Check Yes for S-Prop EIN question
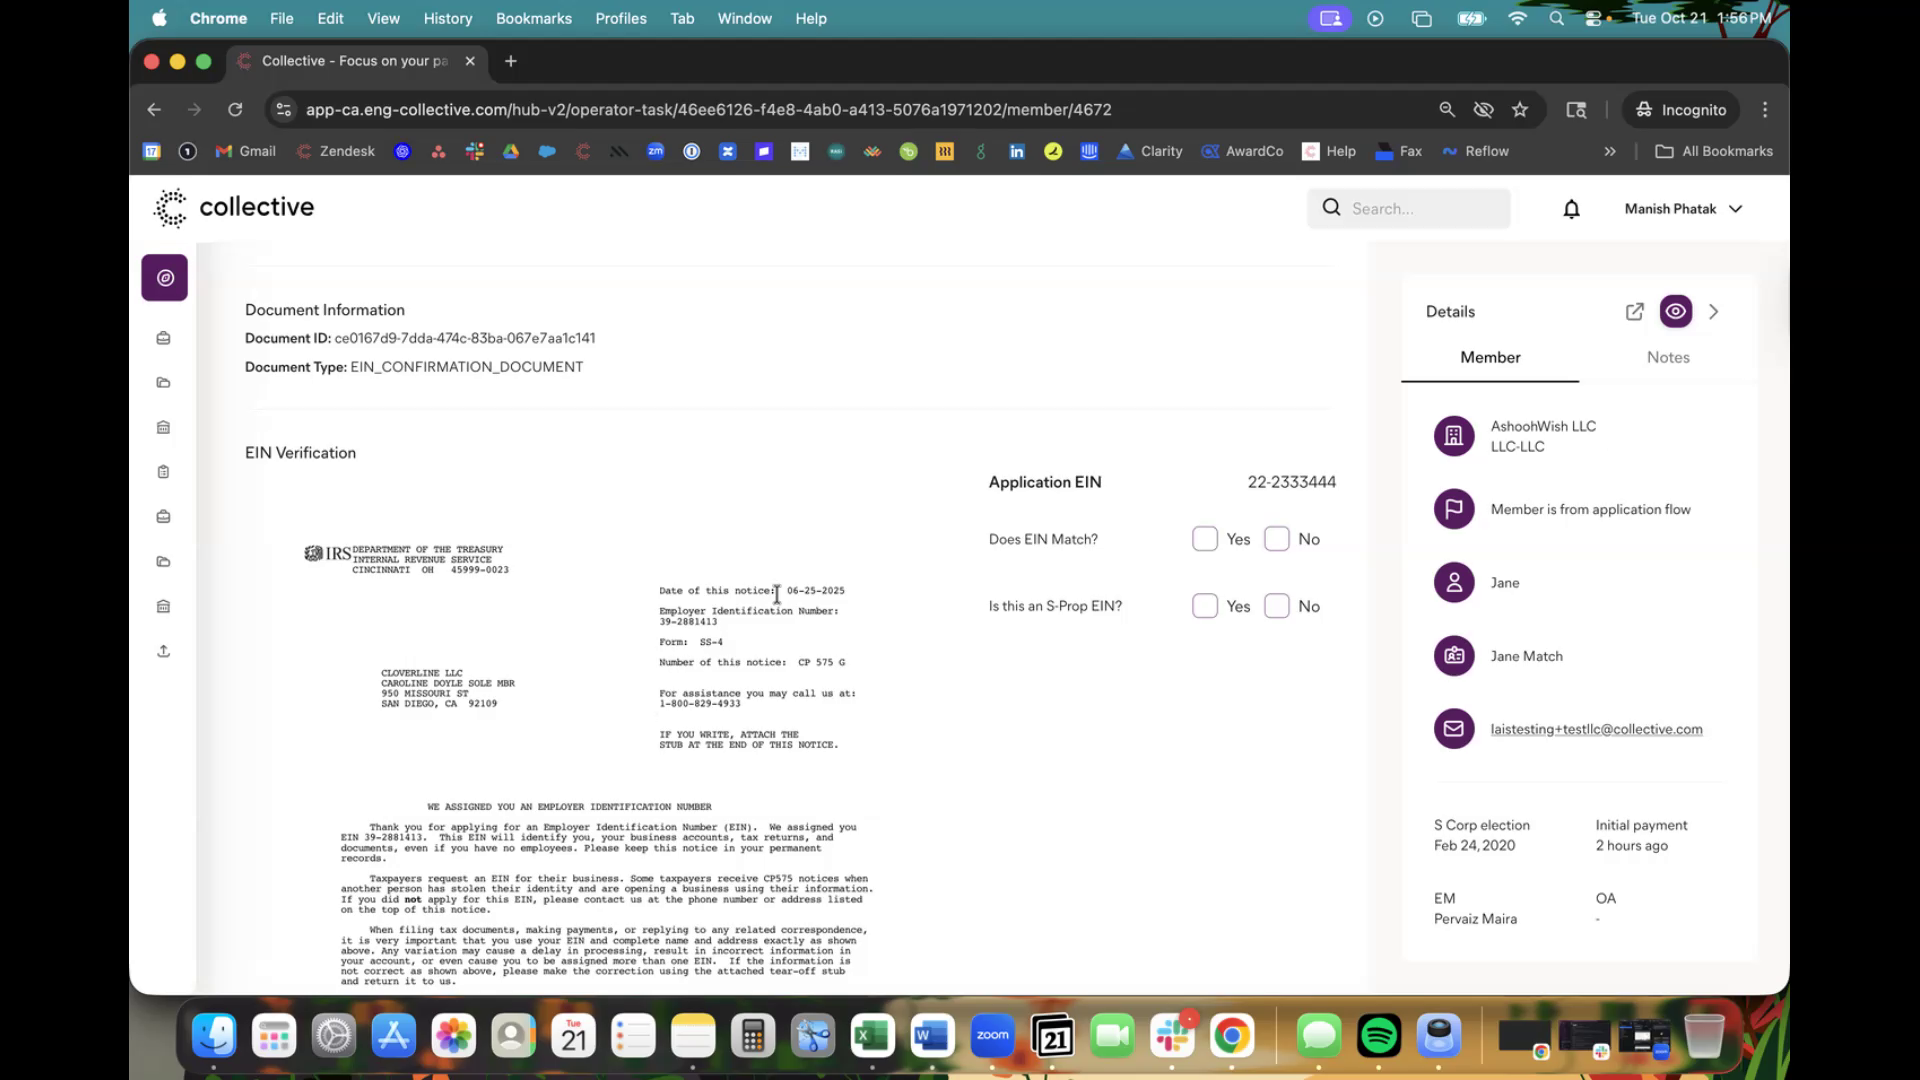Screen dimensions: 1920x1080 pyautogui.click(x=1205, y=606)
